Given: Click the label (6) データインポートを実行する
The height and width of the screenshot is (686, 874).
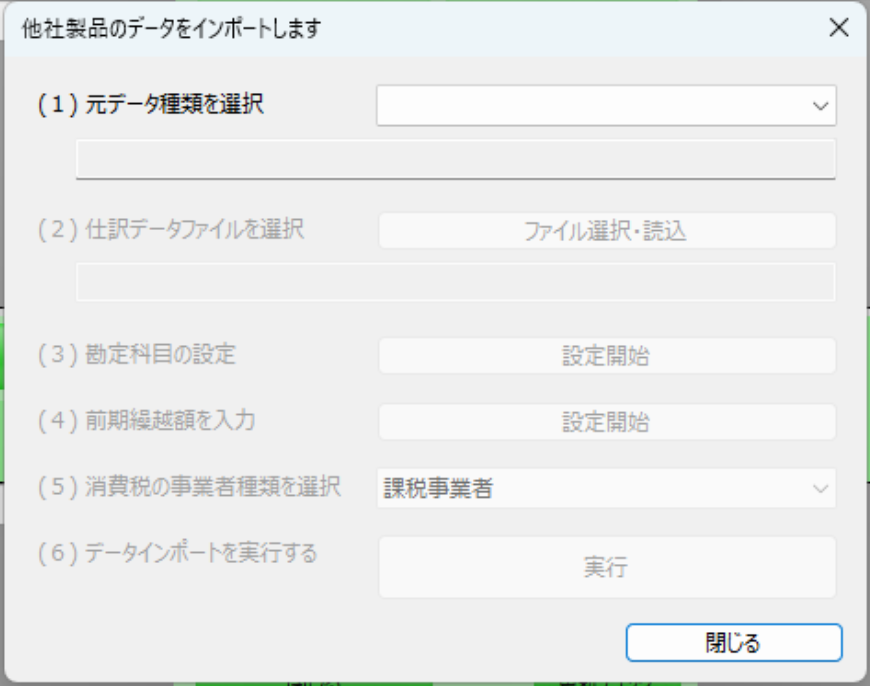Looking at the screenshot, I should (177, 553).
